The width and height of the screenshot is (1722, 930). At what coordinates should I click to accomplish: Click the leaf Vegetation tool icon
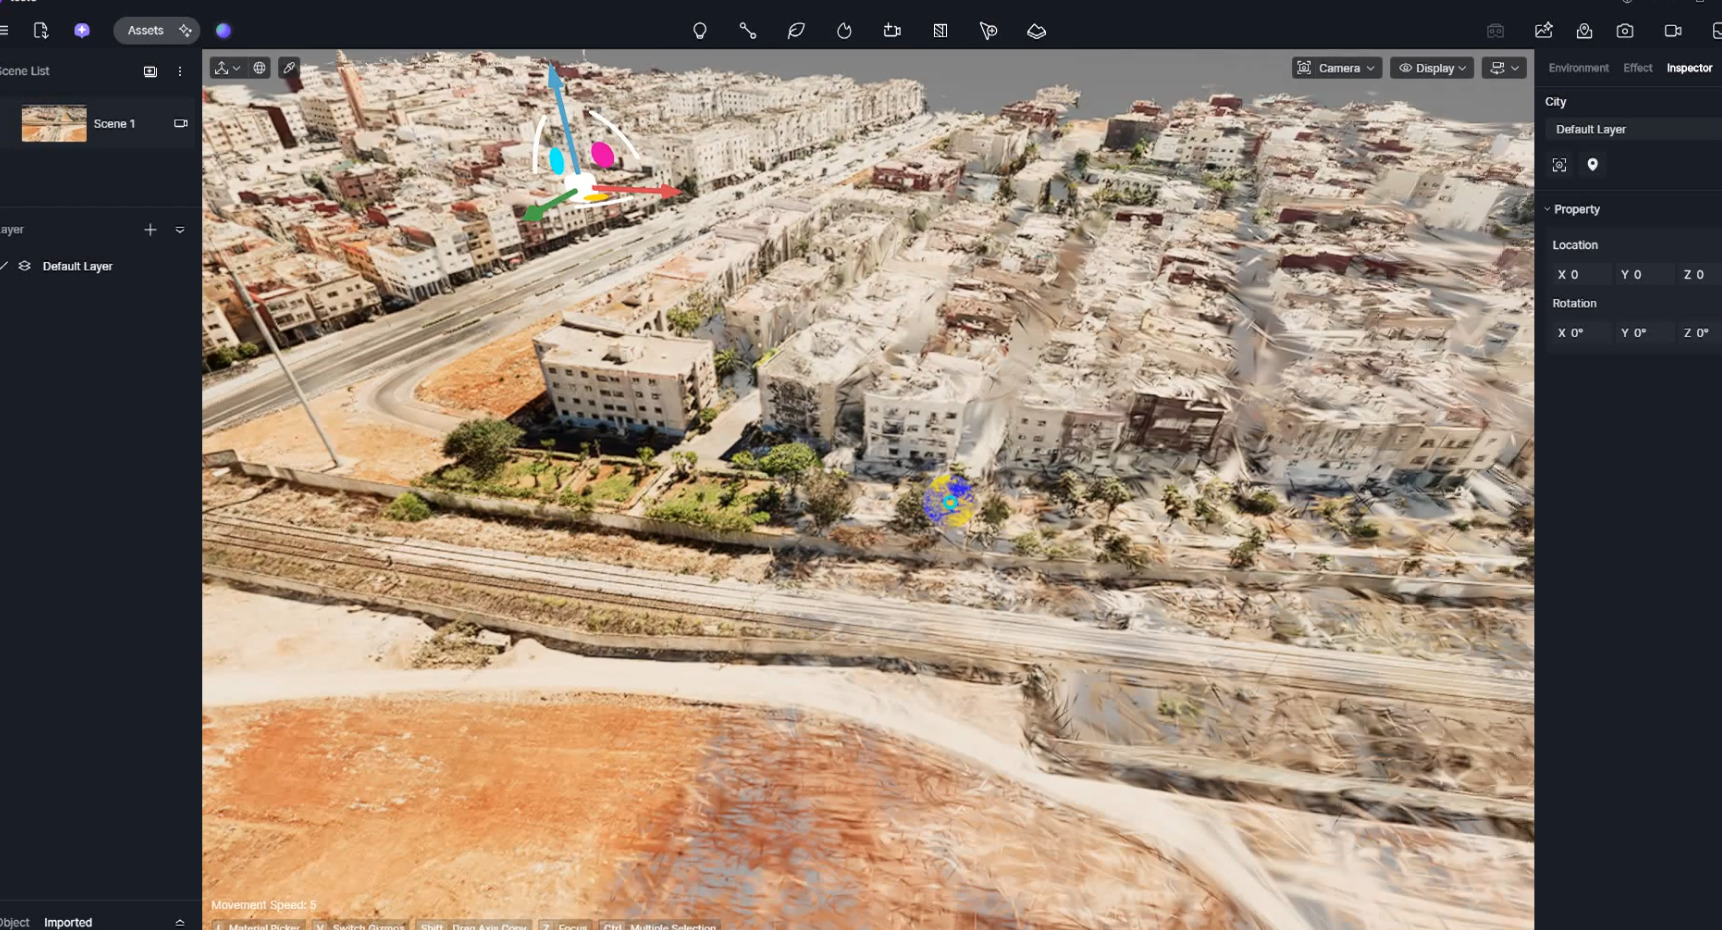click(x=796, y=31)
